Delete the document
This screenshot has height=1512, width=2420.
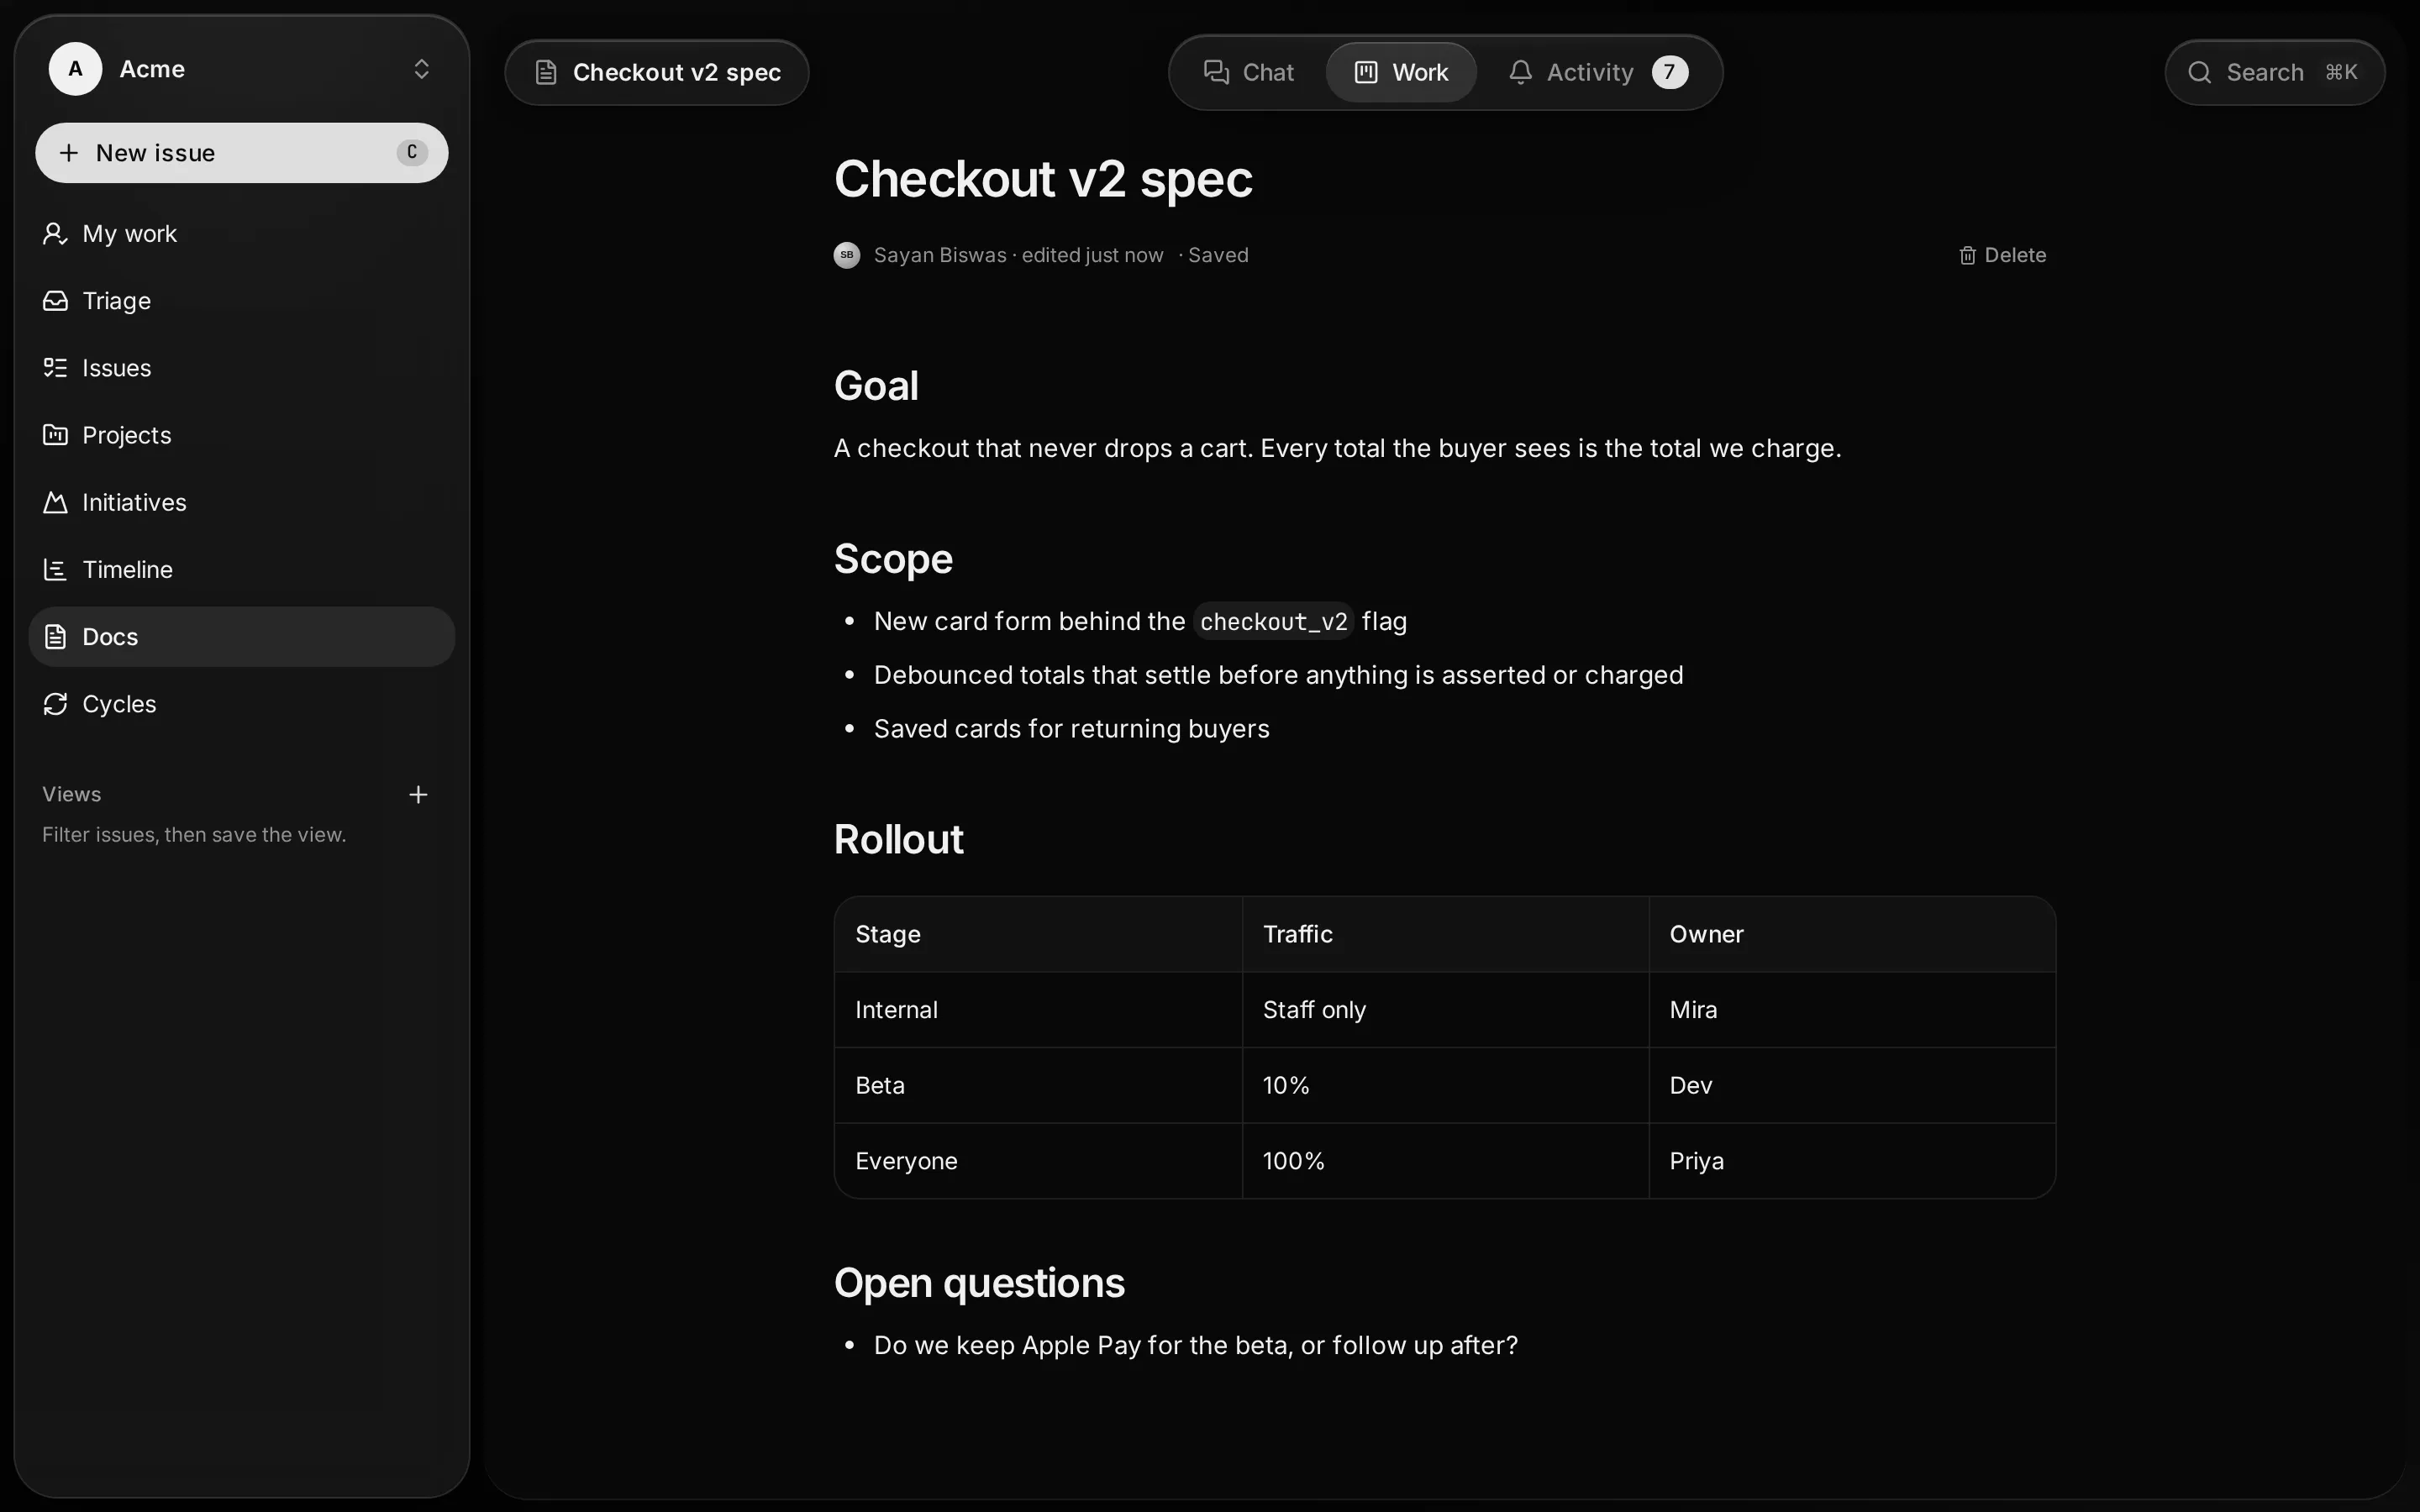tap(2002, 255)
